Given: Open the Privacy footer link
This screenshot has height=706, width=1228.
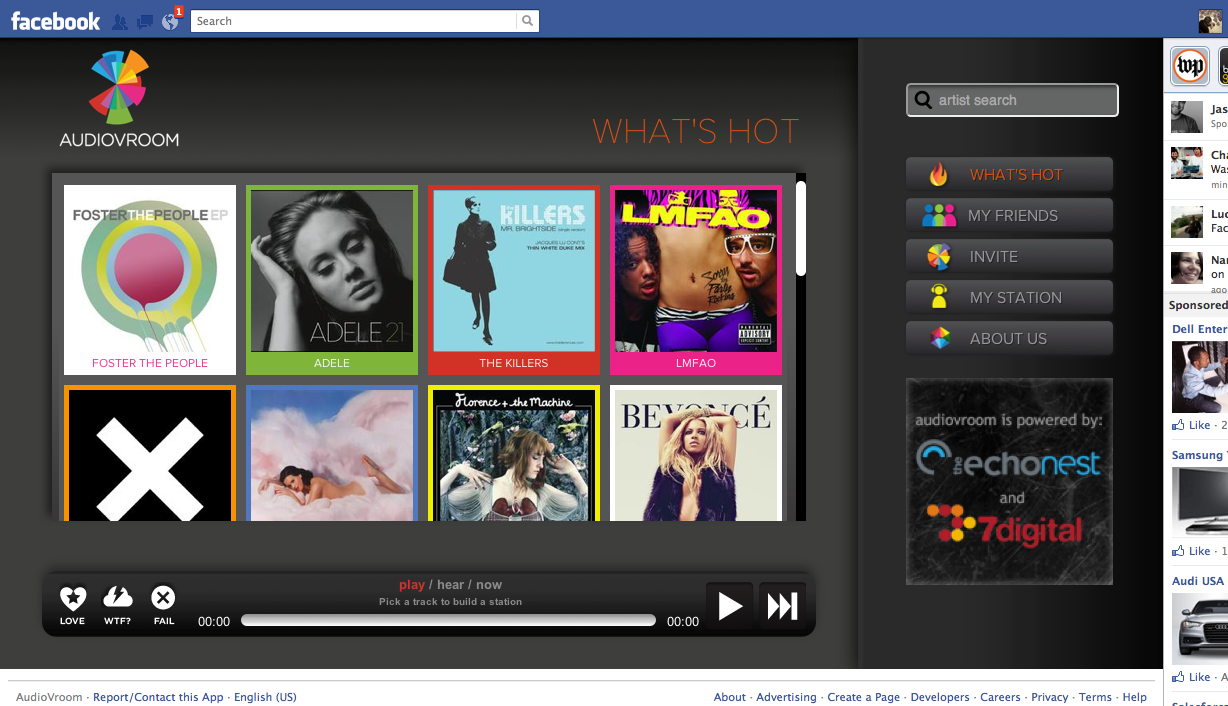Looking at the screenshot, I should pyautogui.click(x=1048, y=696).
